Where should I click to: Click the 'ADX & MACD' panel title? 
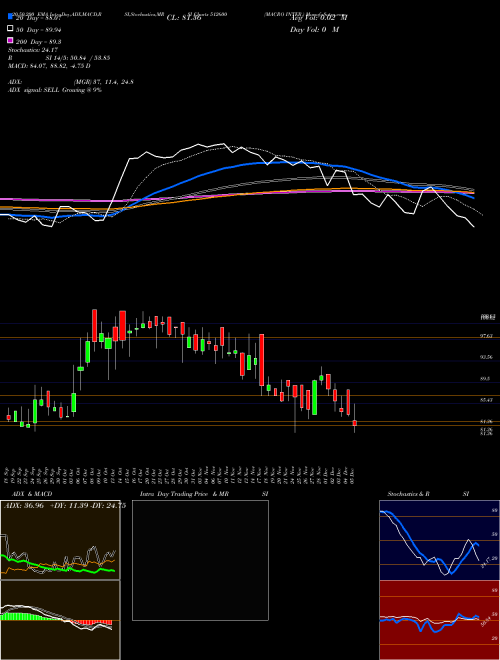(32, 494)
